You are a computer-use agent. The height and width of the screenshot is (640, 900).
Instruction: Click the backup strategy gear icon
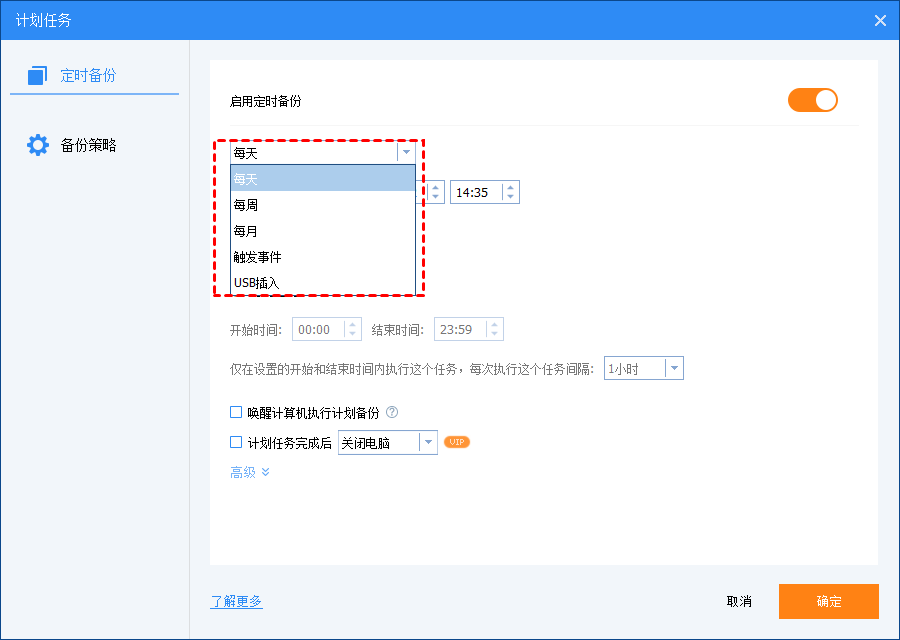(38, 145)
